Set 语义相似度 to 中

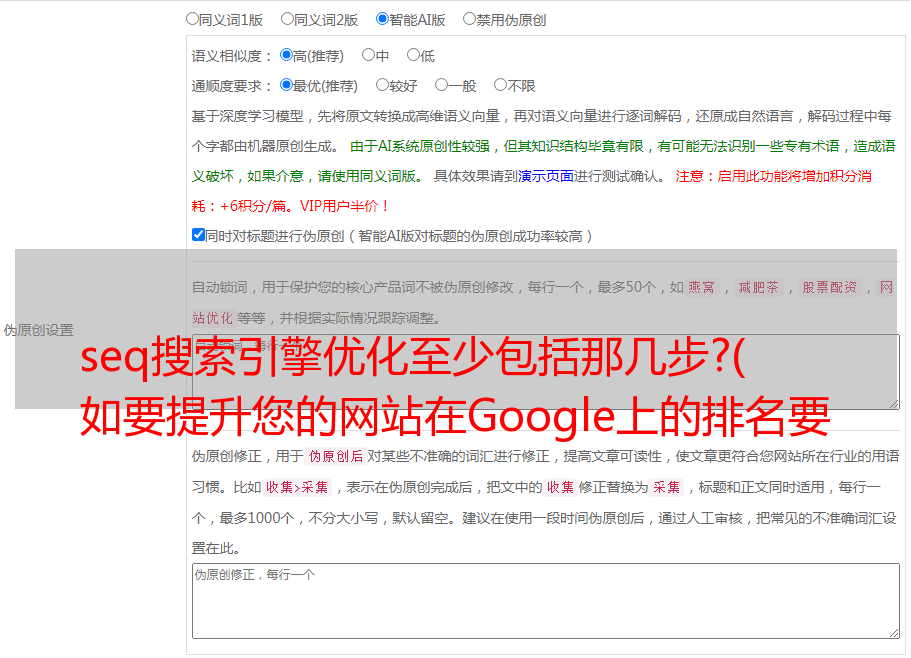point(368,55)
